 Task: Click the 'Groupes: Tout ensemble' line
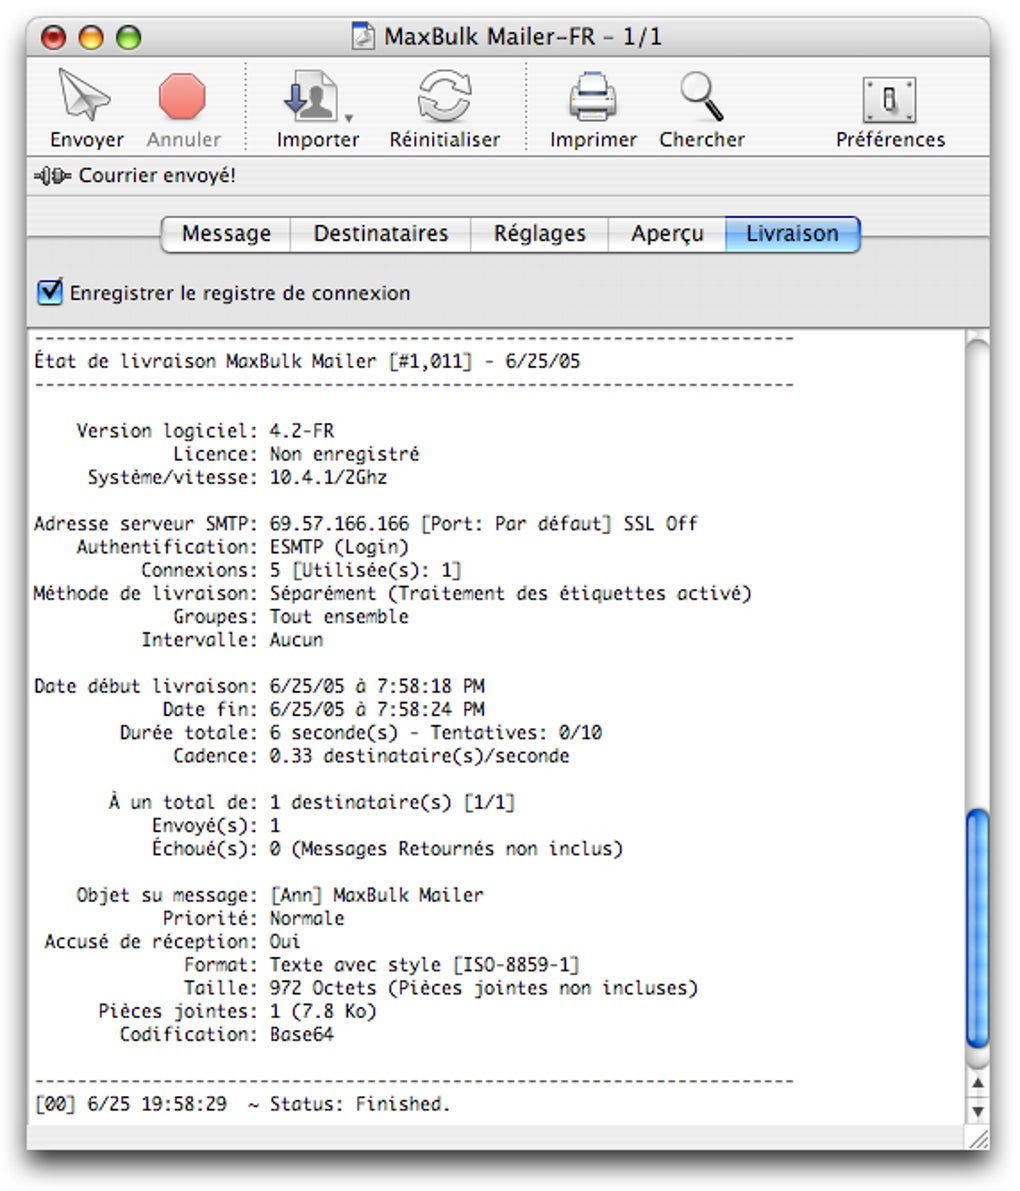pos(291,616)
